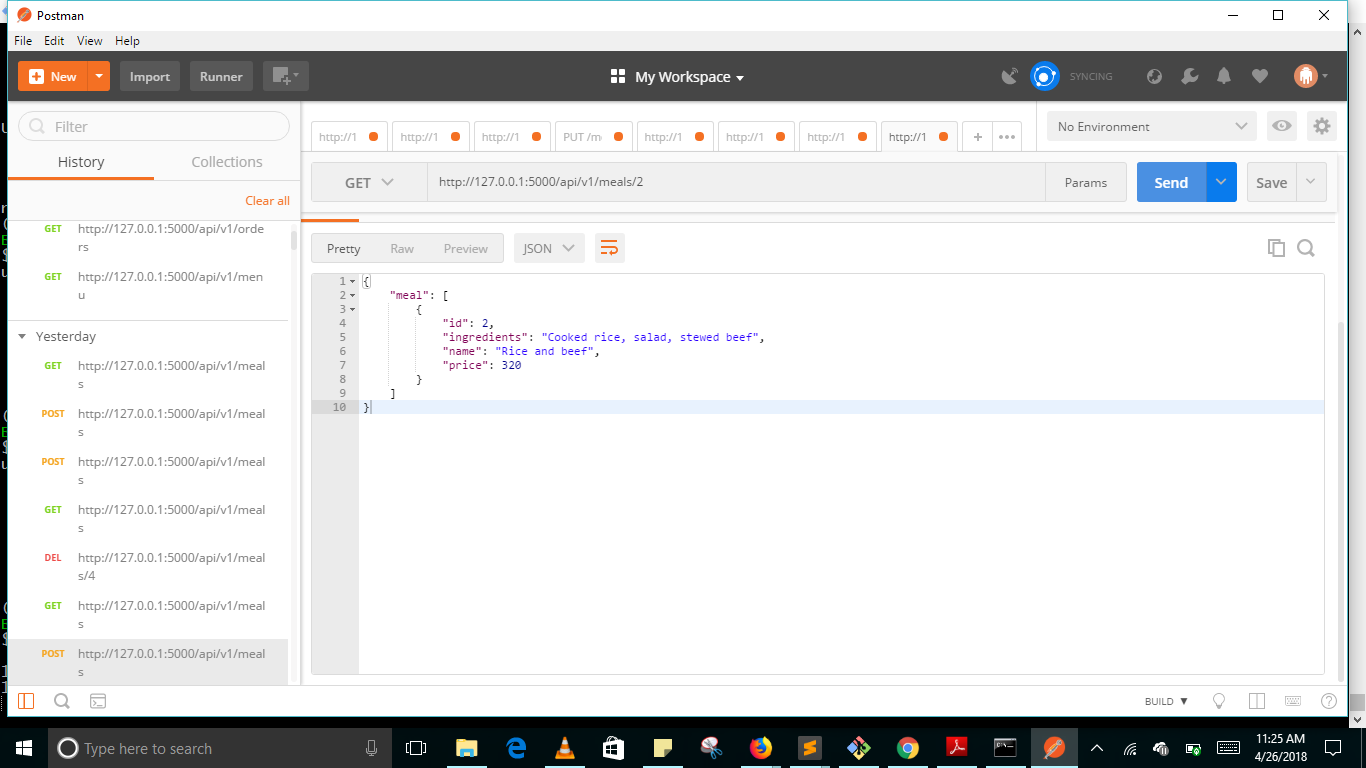Click the heart icon in header
Image resolution: width=1366 pixels, height=768 pixels.
pos(1260,76)
